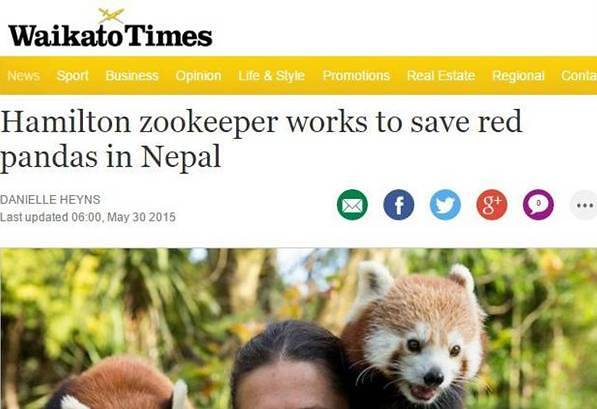
Task: Share article on Facebook
Action: (399, 204)
